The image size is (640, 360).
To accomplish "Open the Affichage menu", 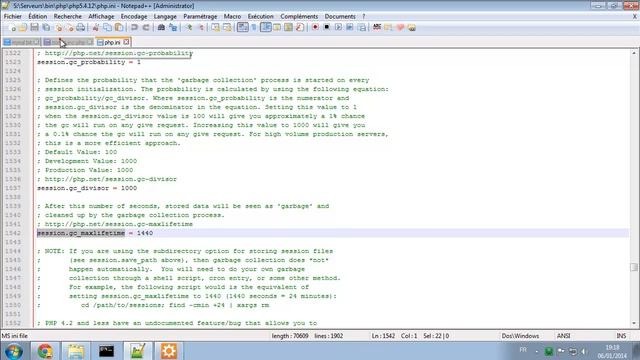I will 101,16.
